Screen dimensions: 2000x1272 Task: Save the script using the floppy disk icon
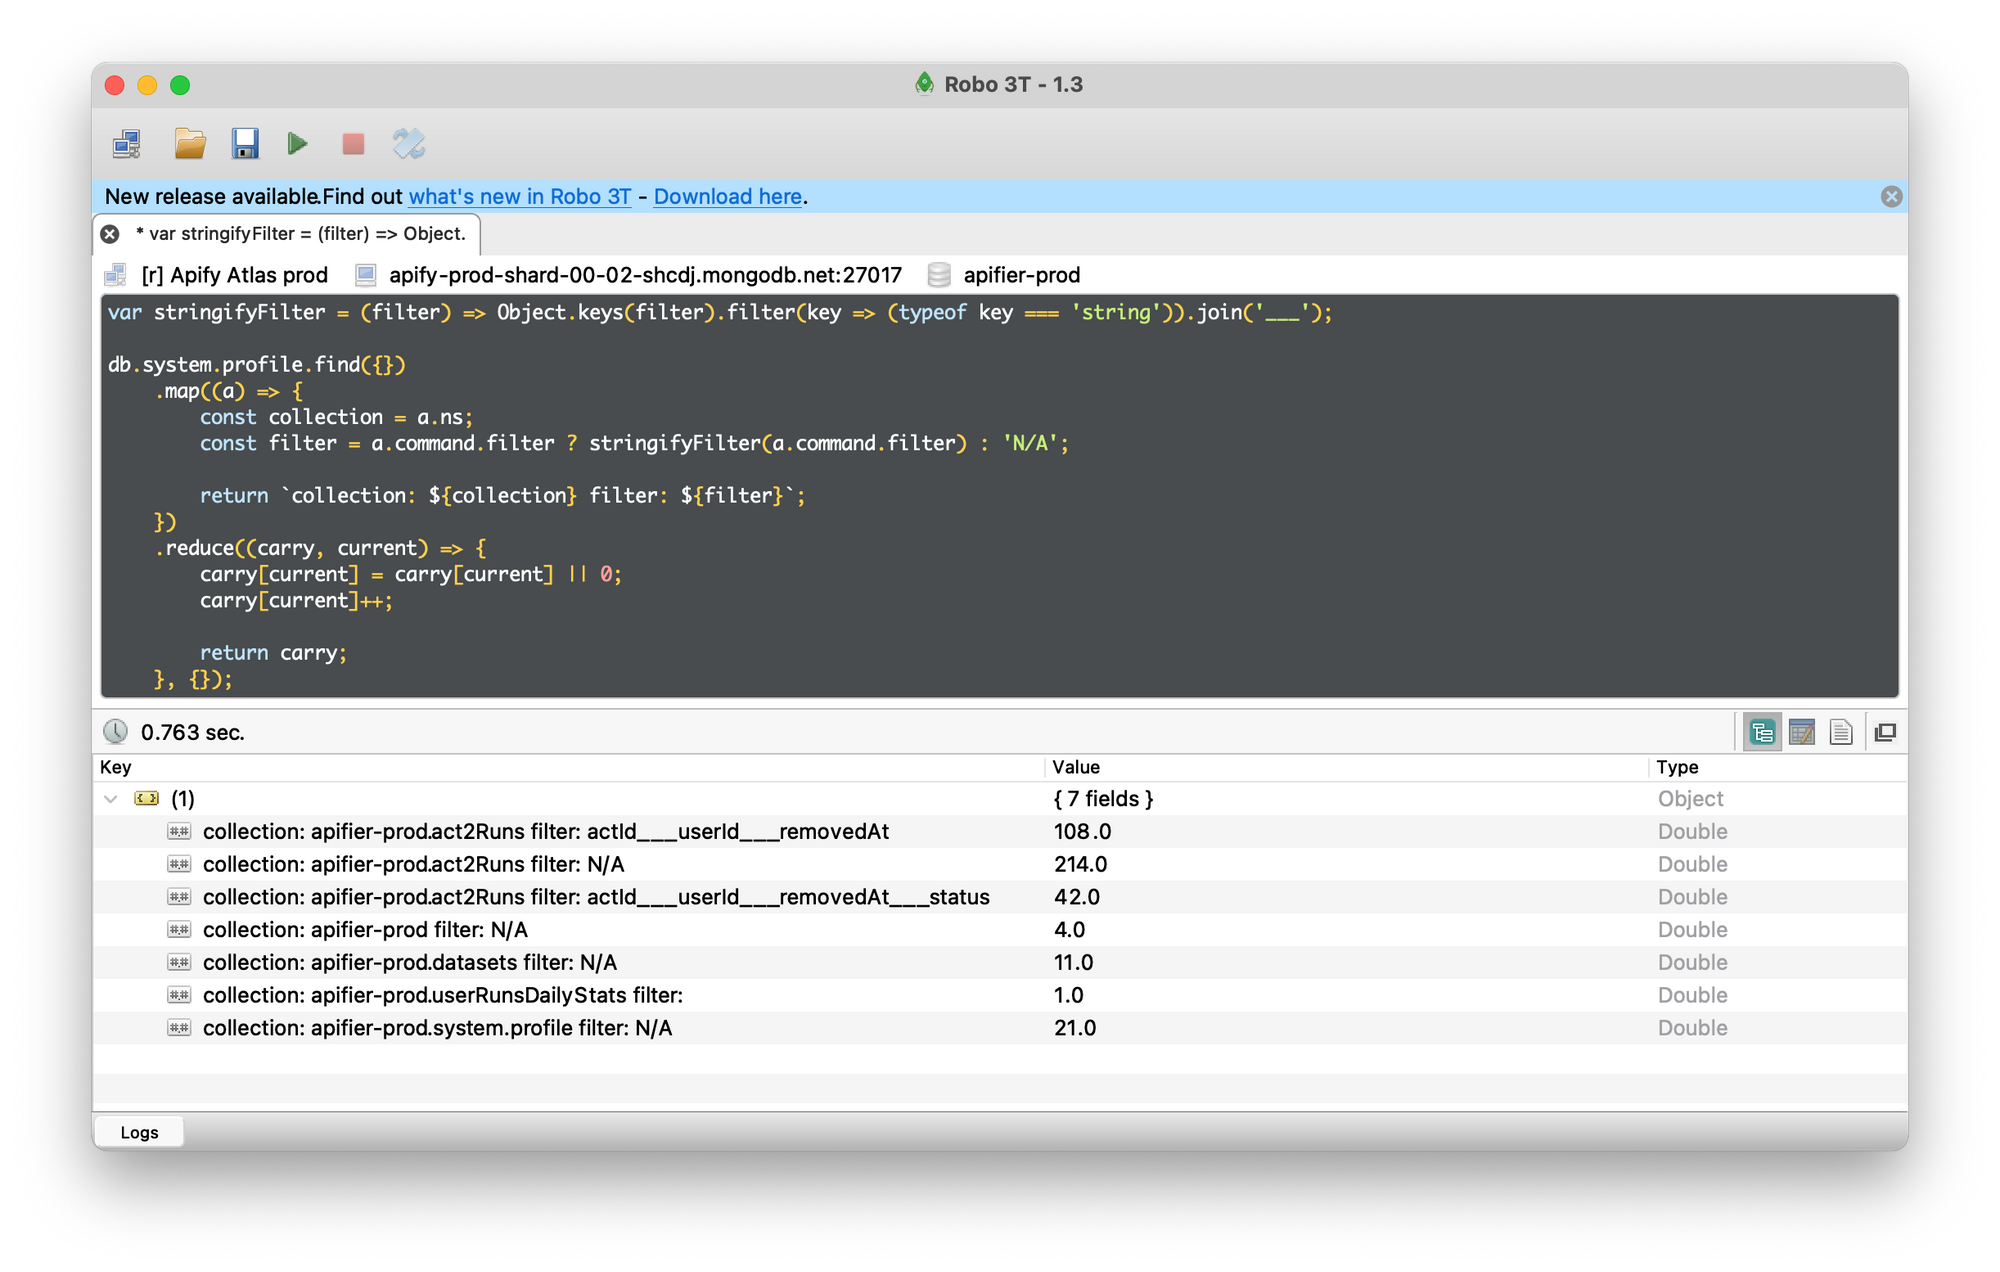click(x=245, y=144)
